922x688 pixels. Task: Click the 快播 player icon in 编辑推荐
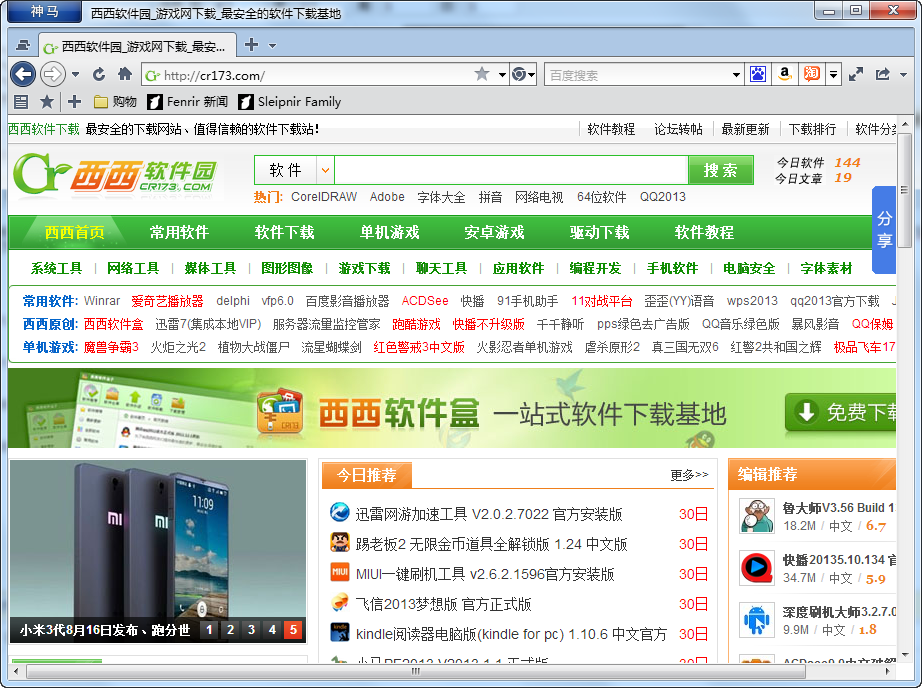coord(757,568)
